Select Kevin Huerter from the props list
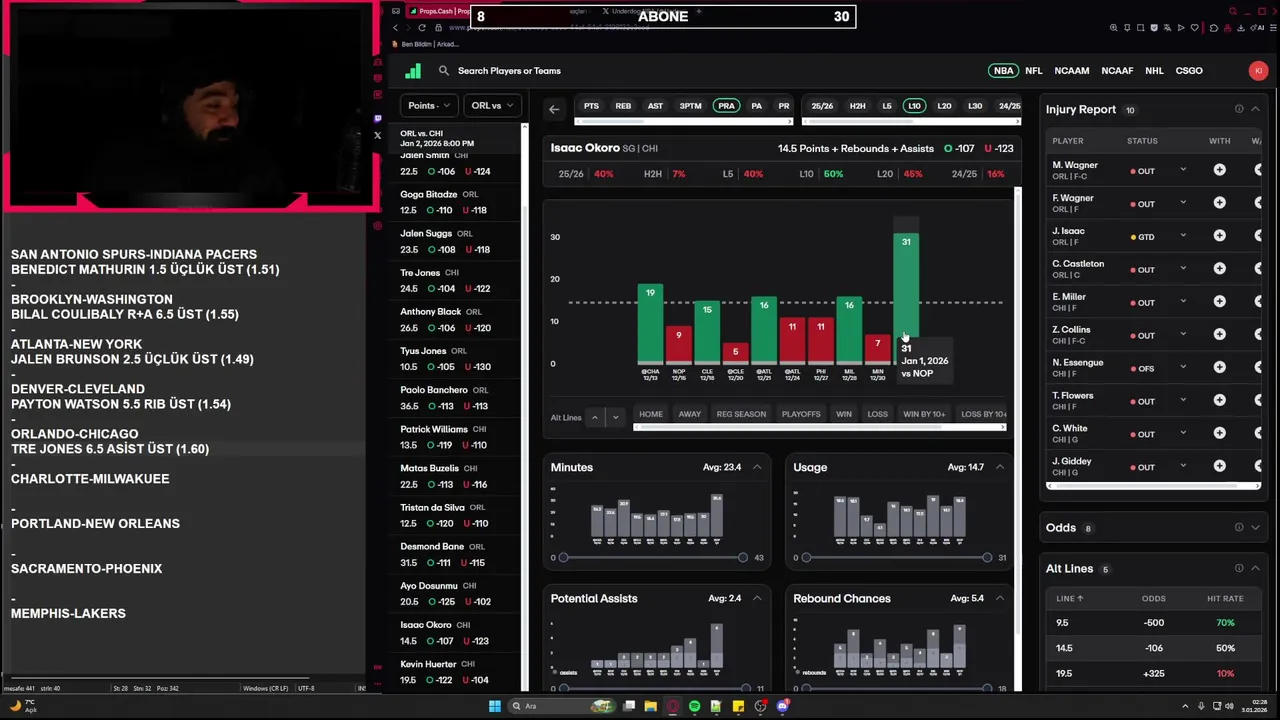The width and height of the screenshot is (1280, 720). click(456, 672)
